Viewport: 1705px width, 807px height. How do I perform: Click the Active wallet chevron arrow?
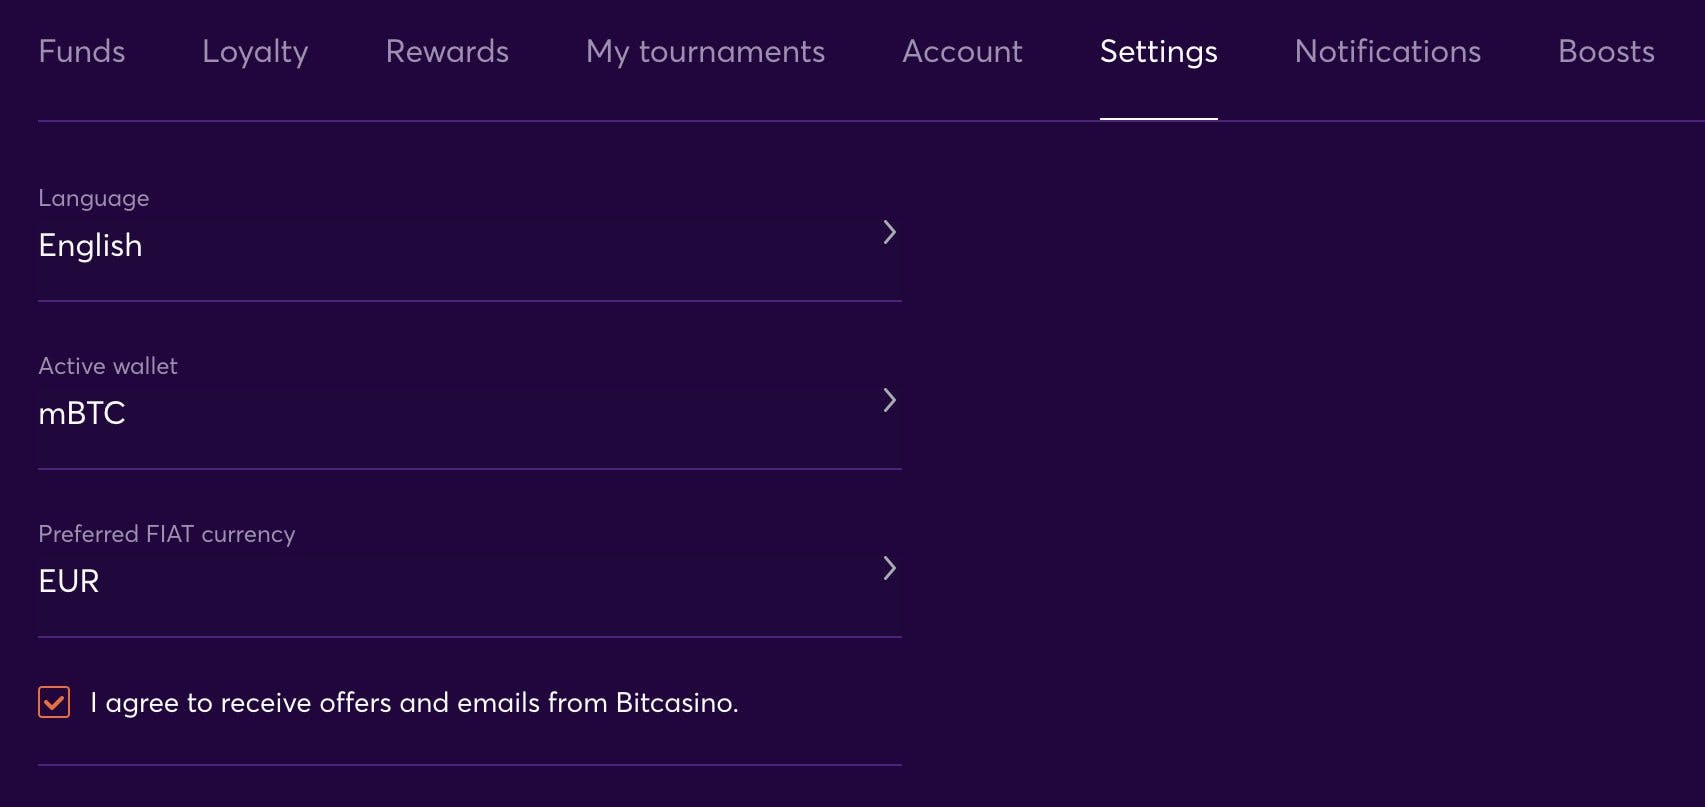tap(889, 401)
